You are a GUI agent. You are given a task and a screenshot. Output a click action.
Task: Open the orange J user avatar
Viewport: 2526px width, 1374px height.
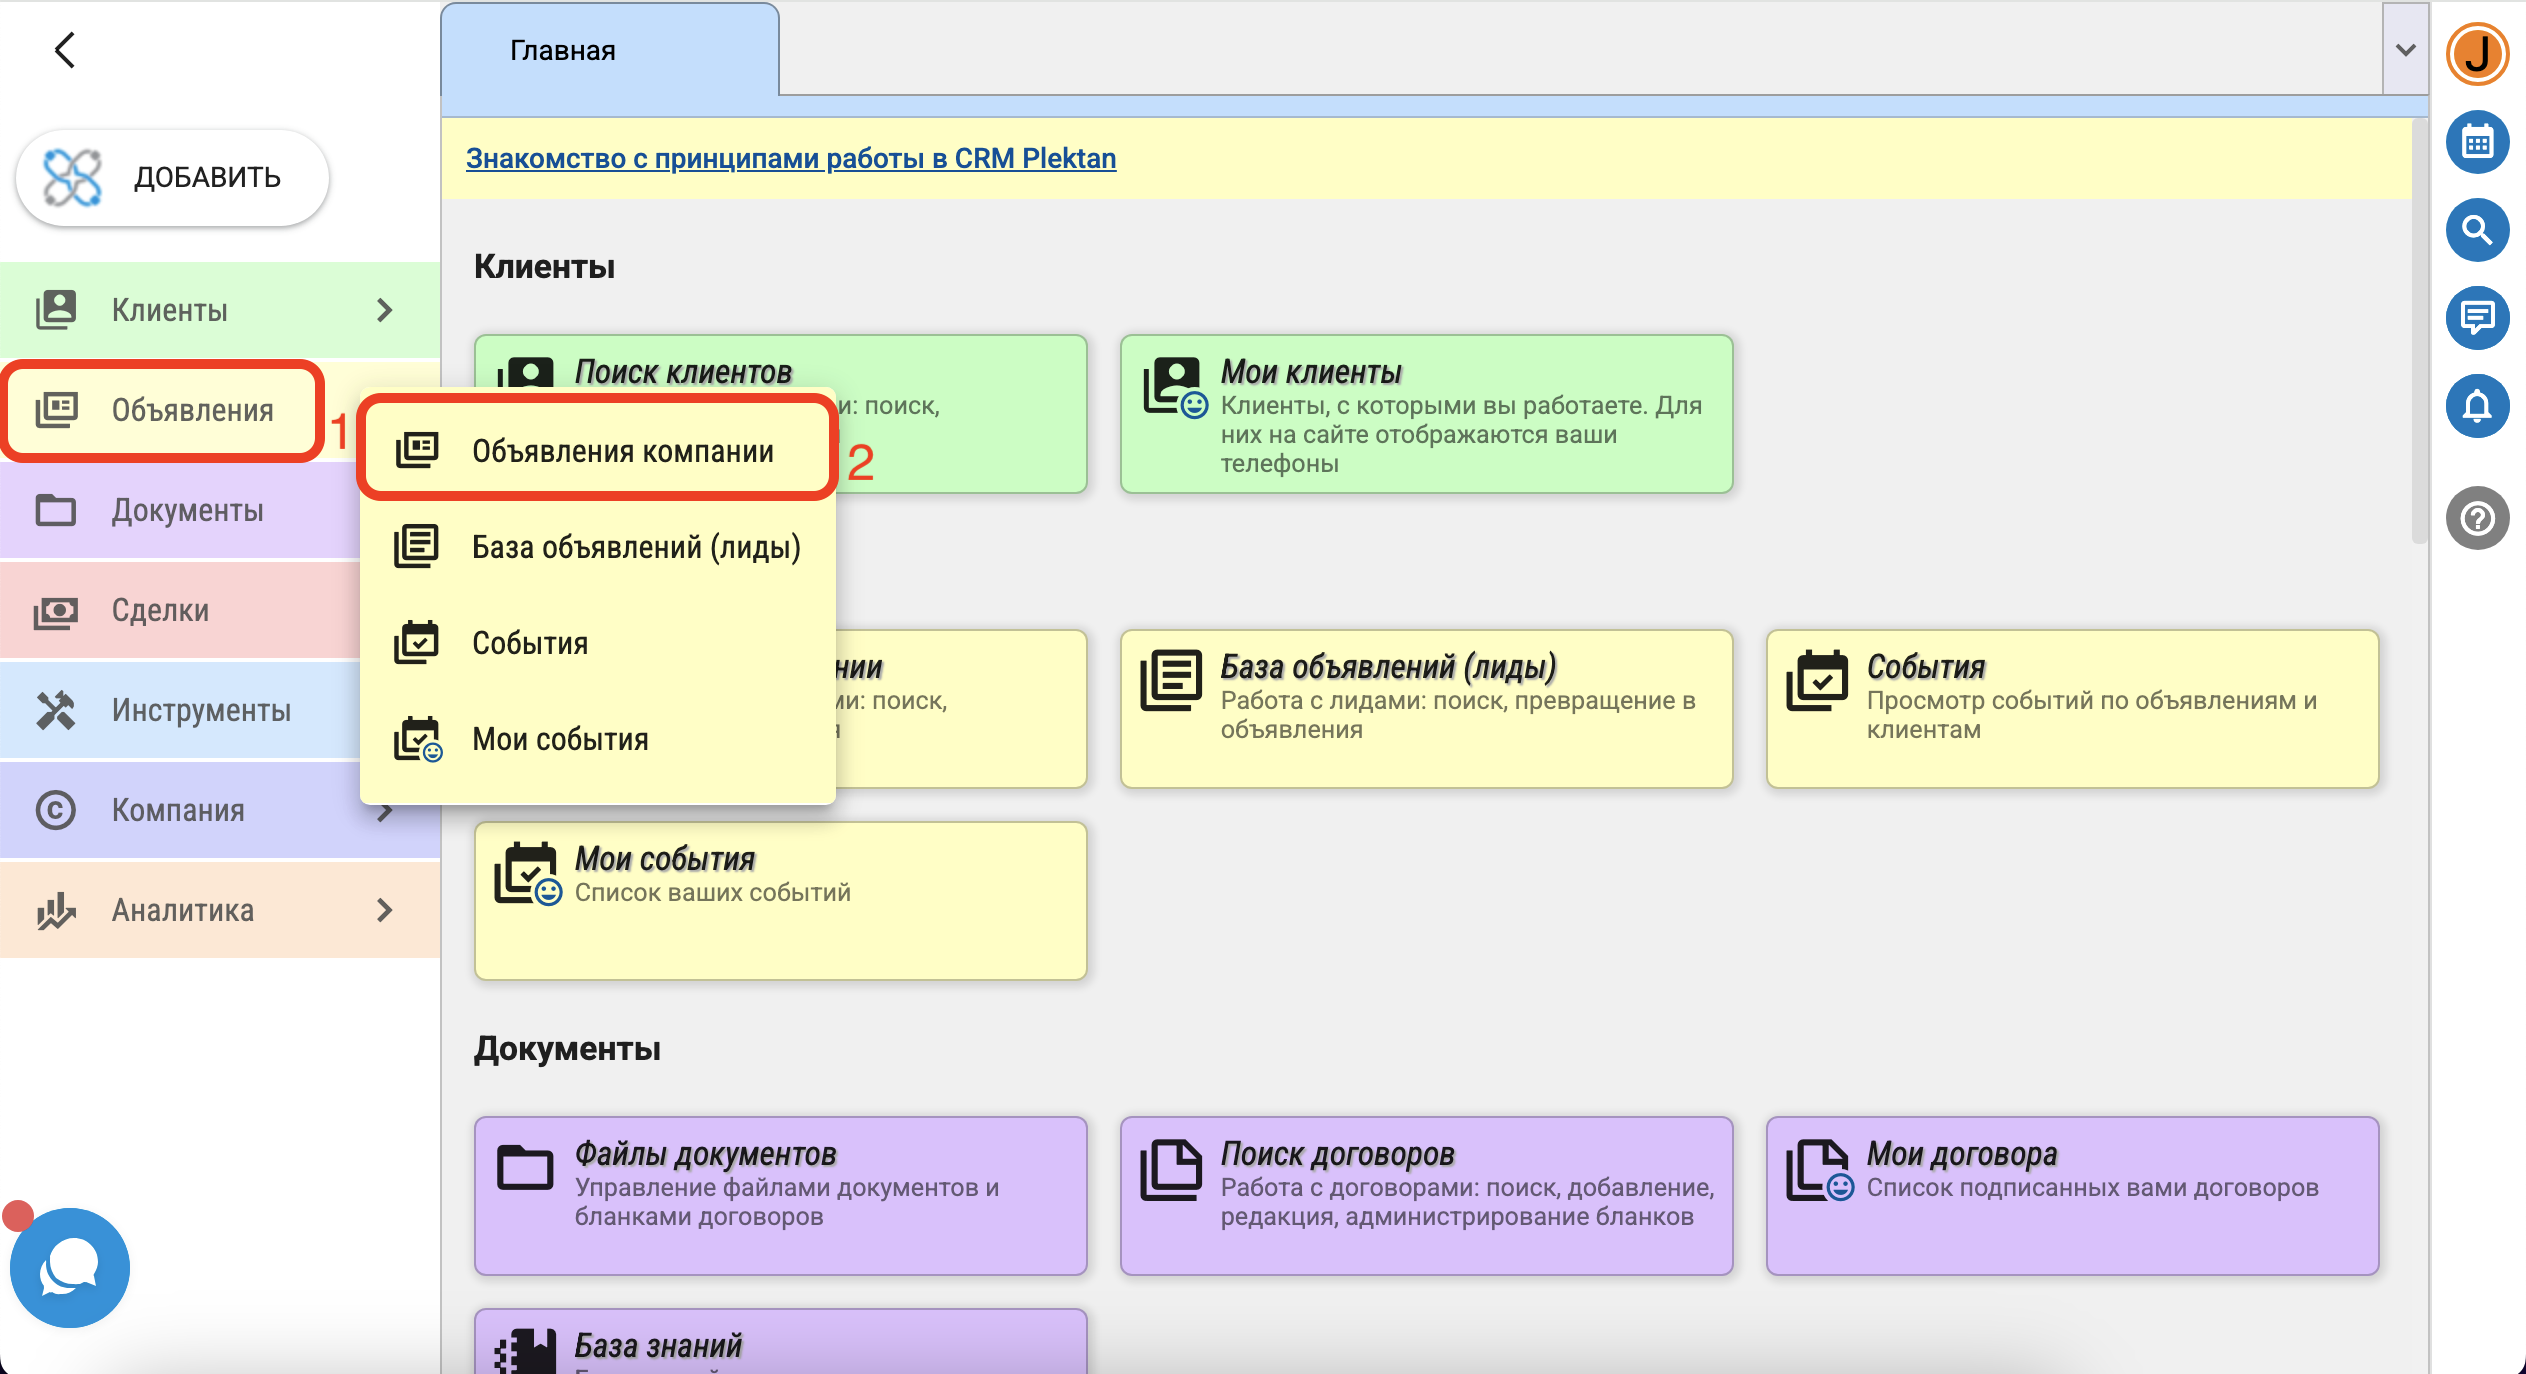tap(2476, 53)
